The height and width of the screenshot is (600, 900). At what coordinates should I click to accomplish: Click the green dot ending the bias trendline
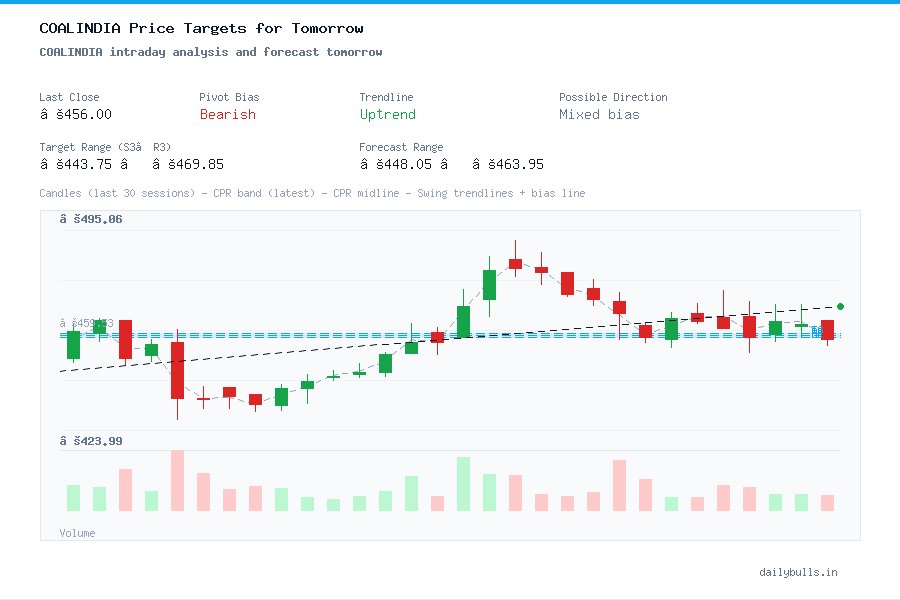[x=840, y=307]
